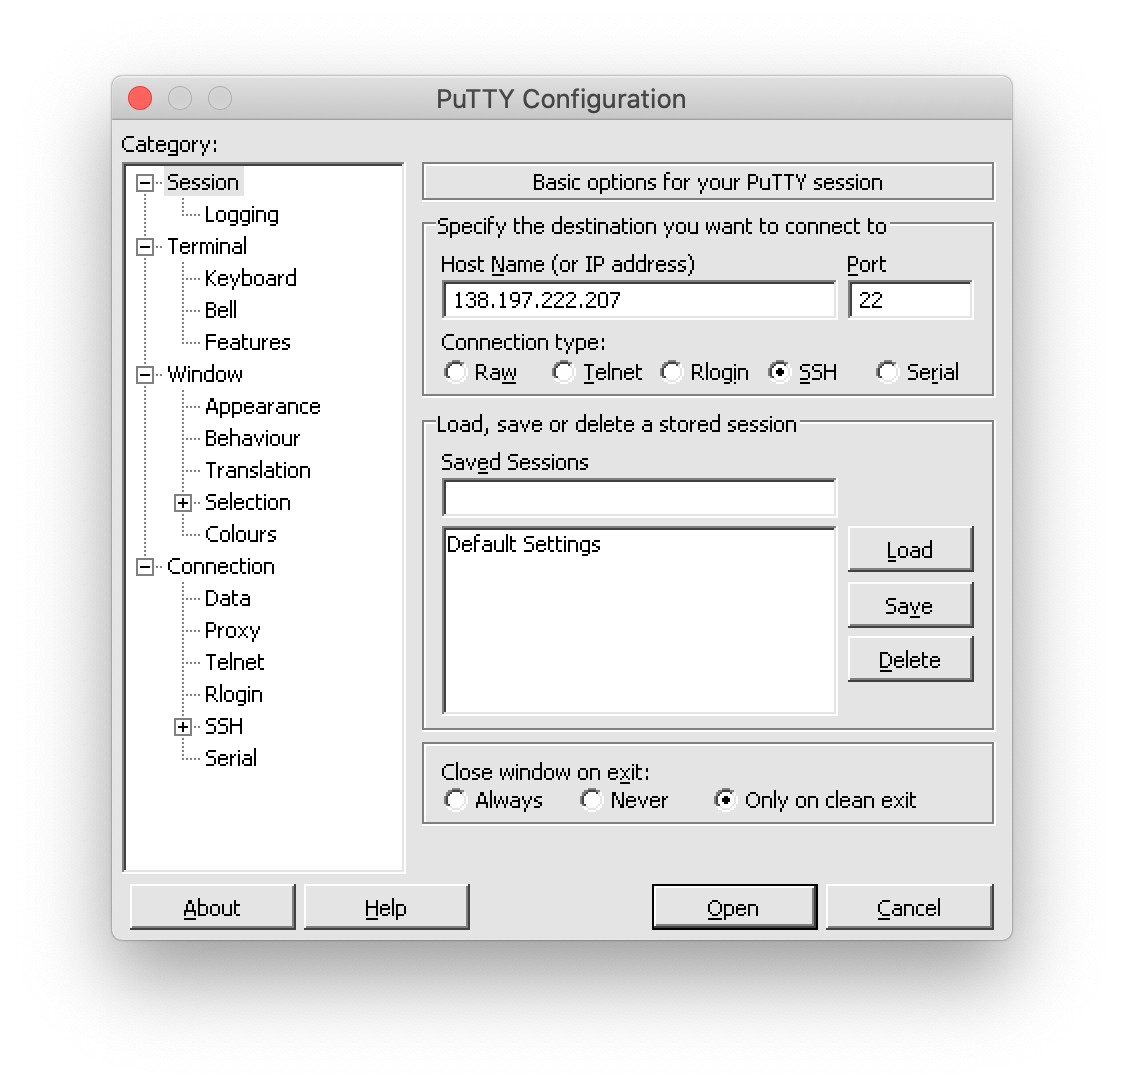This screenshot has height=1088, width=1124.
Task: Collapse the Window tree node
Action: [145, 375]
